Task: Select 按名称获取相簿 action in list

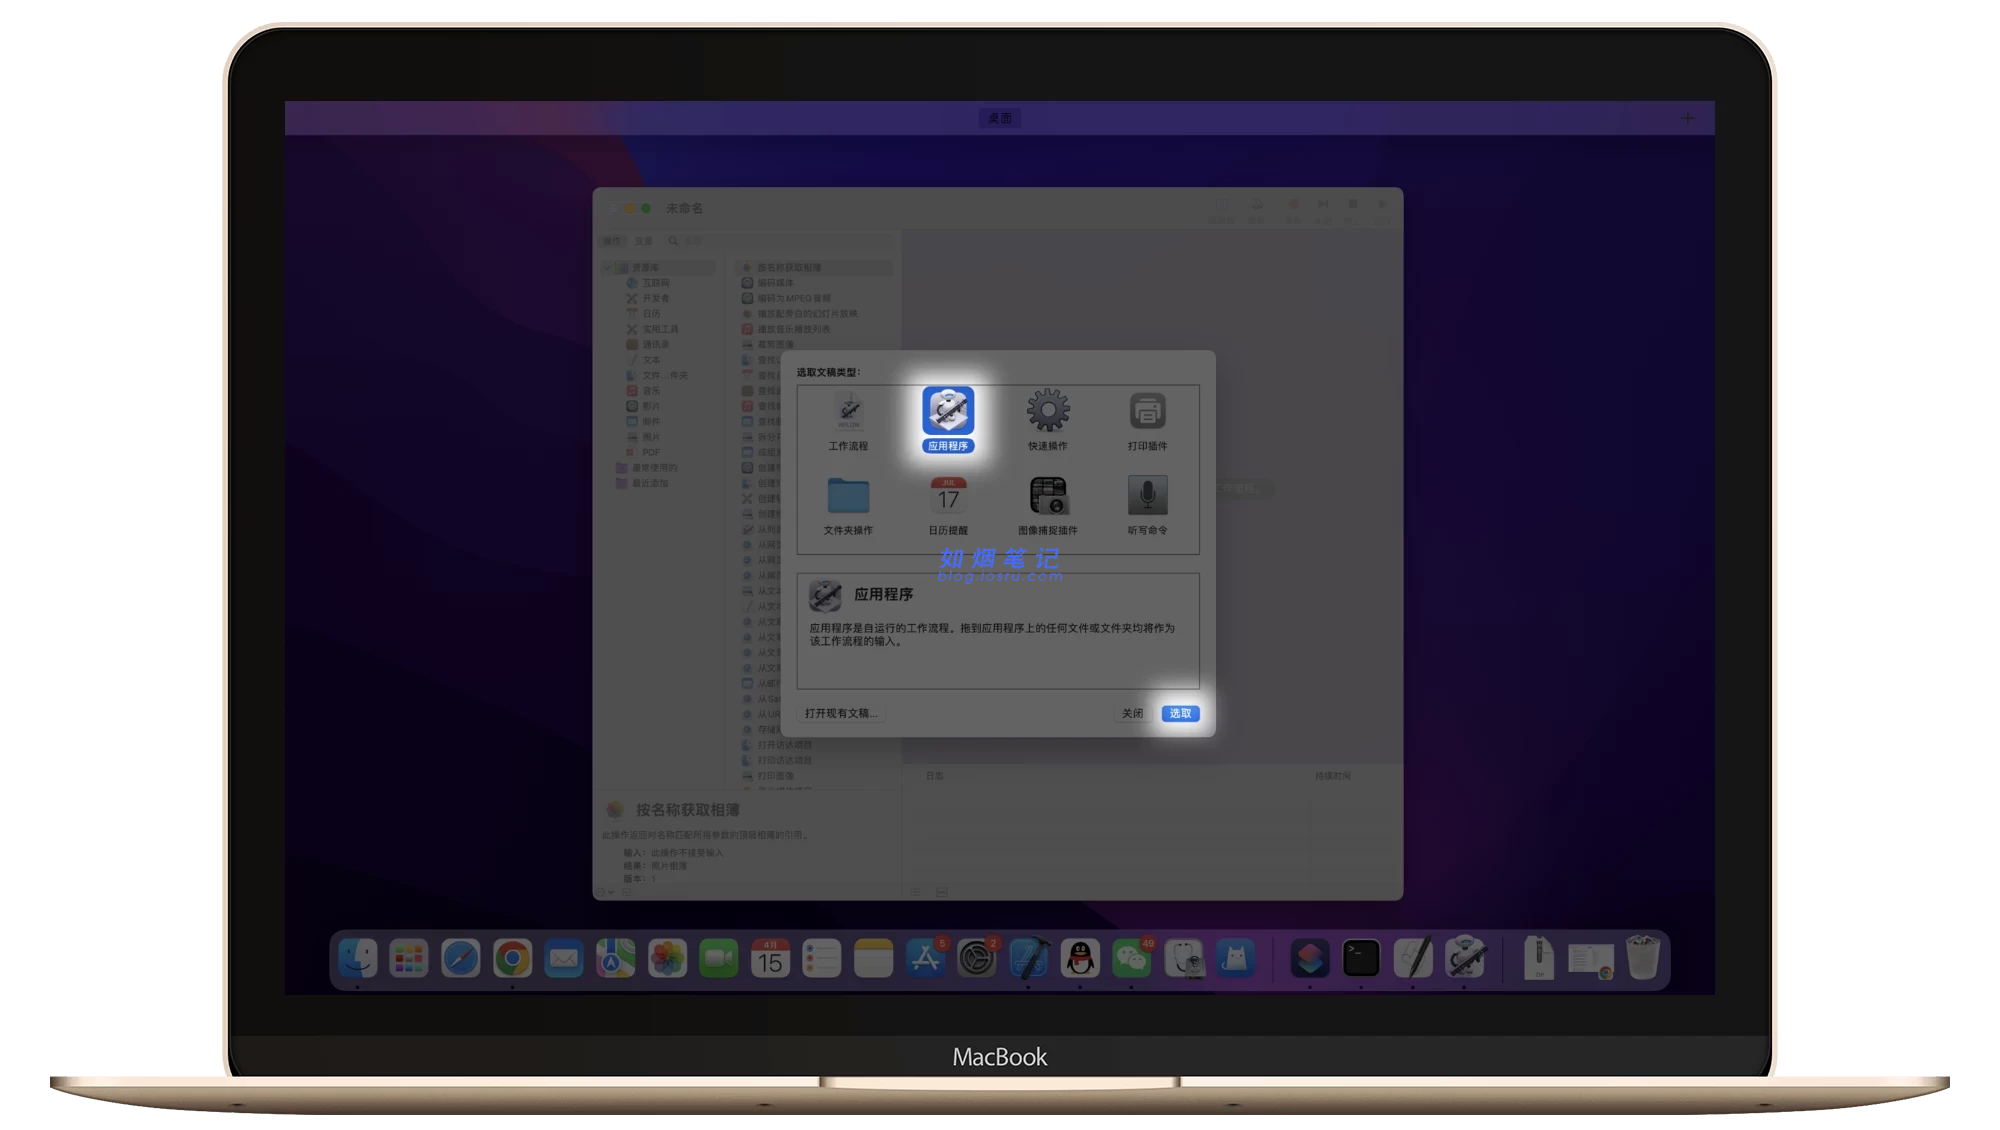Action: click(814, 267)
